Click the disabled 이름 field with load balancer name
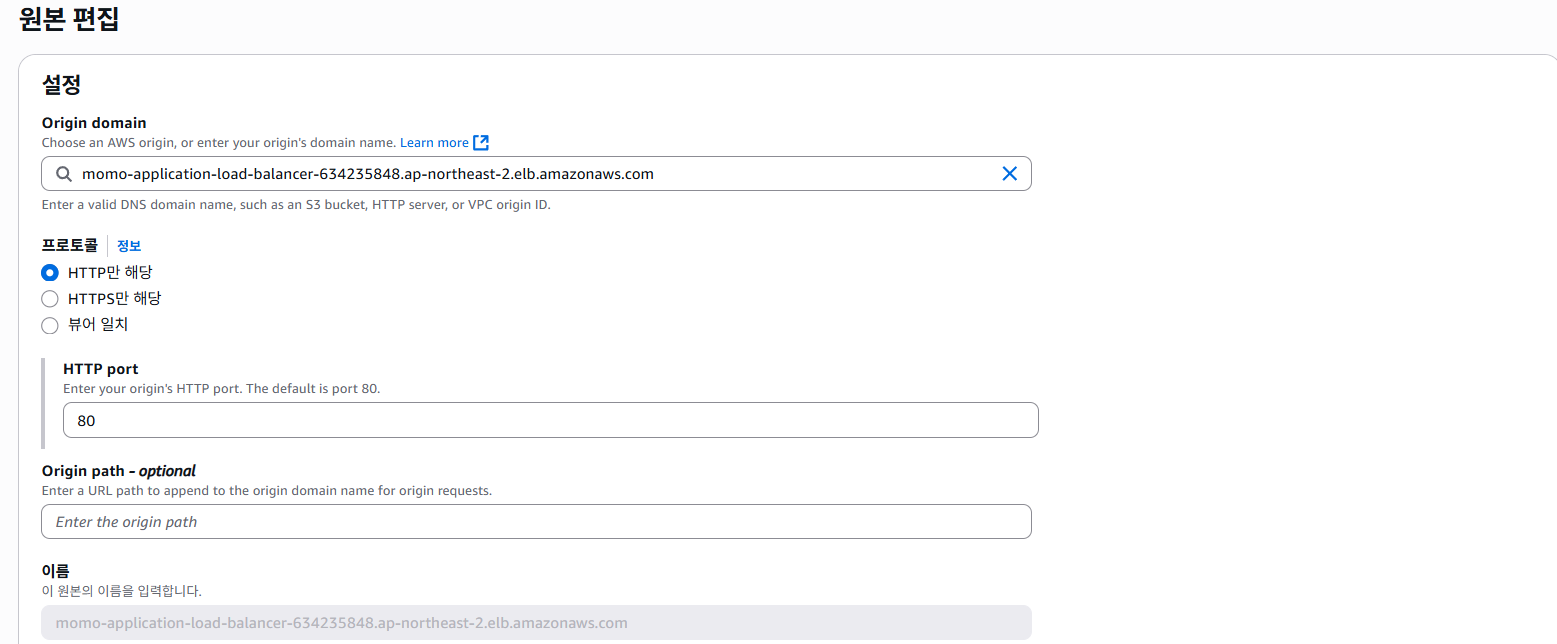Image resolution: width=1557 pixels, height=644 pixels. tap(536, 623)
